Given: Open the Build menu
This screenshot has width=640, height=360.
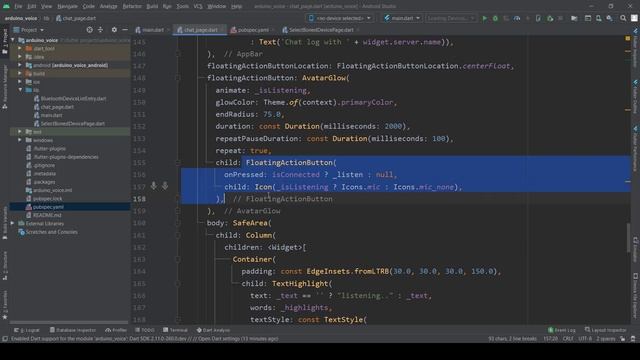Looking at the screenshot, I should tap(152, 6).
